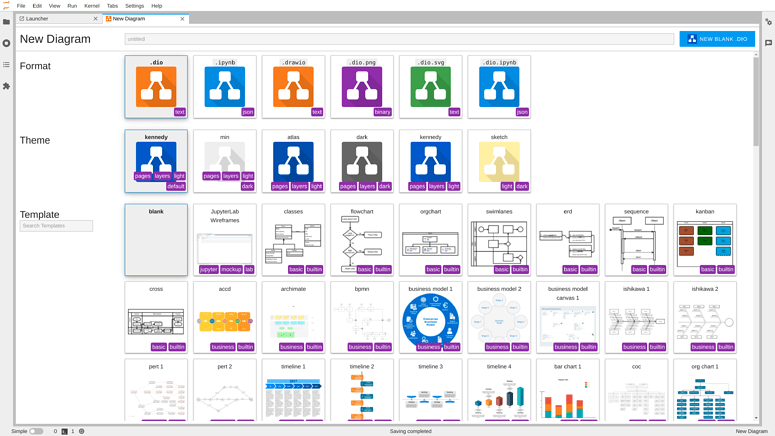775x436 pixels.
Task: Open the File Browser sidebar icon
Action: (x=6, y=22)
